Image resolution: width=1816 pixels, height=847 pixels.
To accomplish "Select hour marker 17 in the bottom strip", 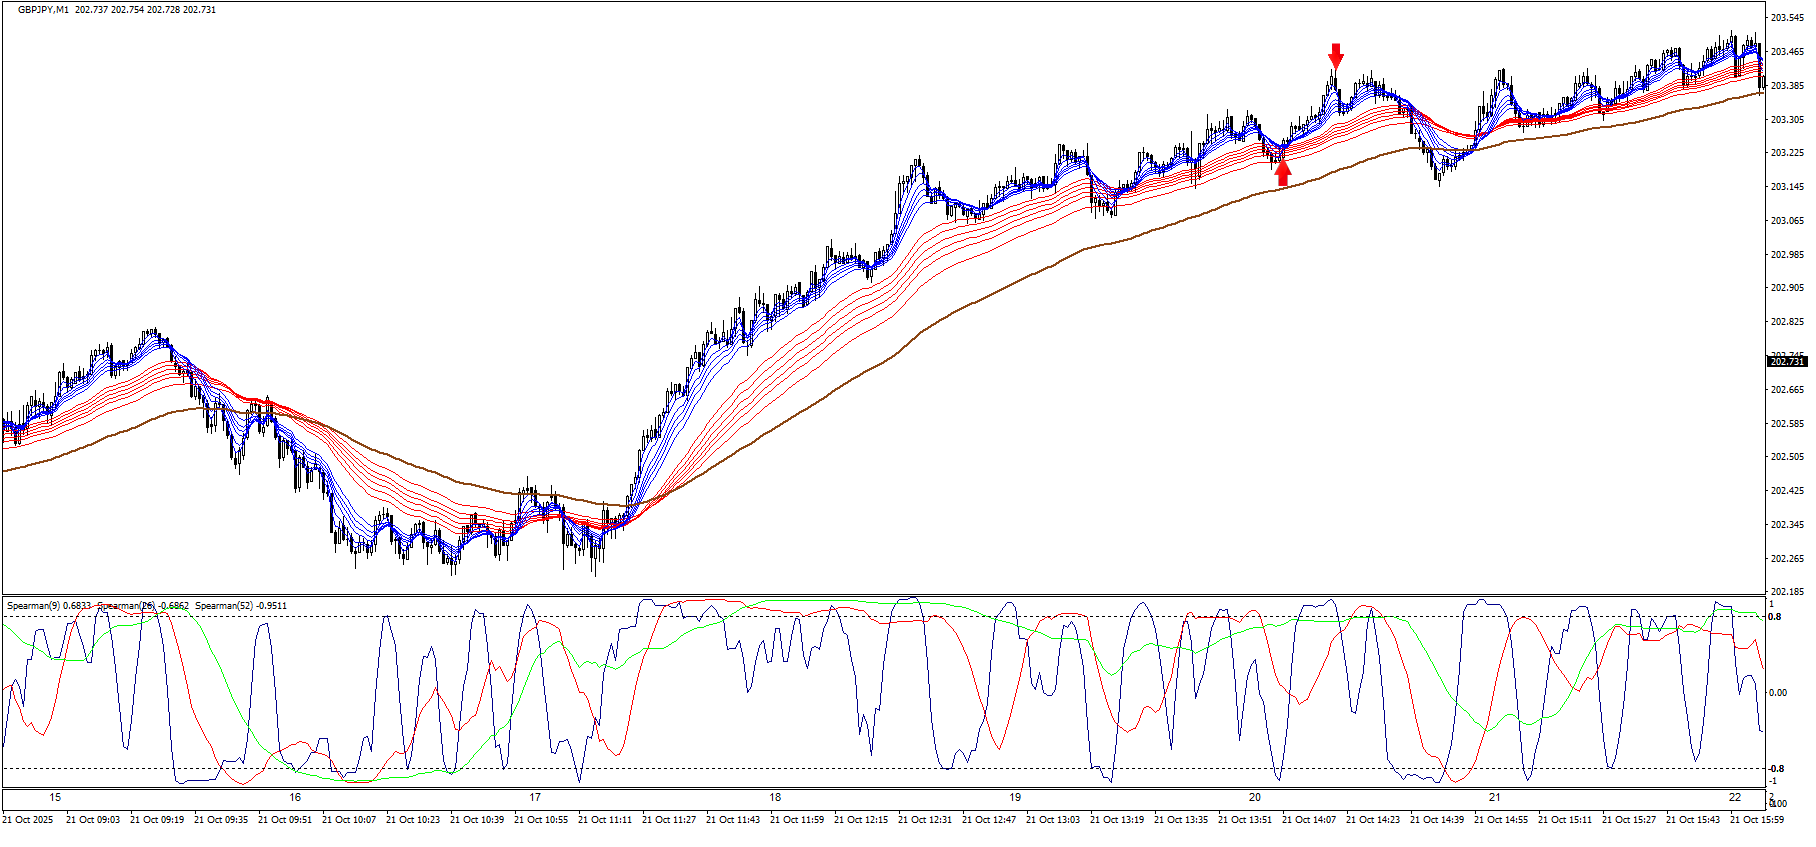I will coord(535,798).
